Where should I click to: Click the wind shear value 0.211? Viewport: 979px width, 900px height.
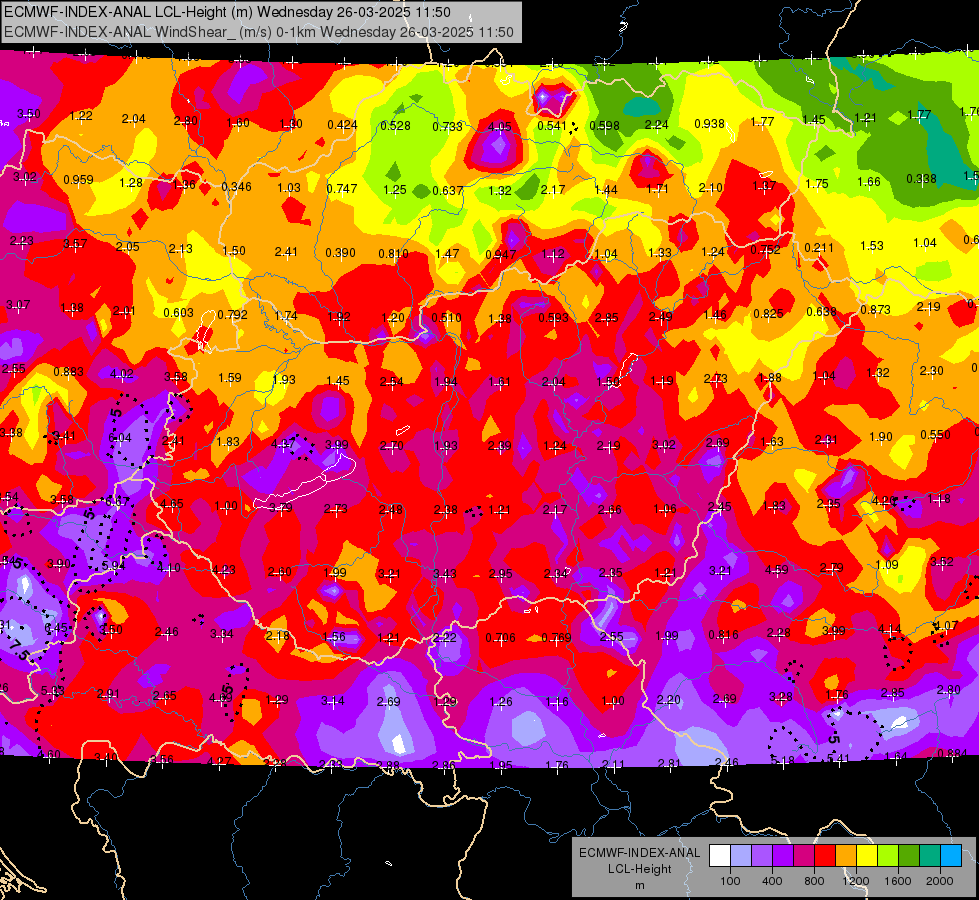point(819,248)
